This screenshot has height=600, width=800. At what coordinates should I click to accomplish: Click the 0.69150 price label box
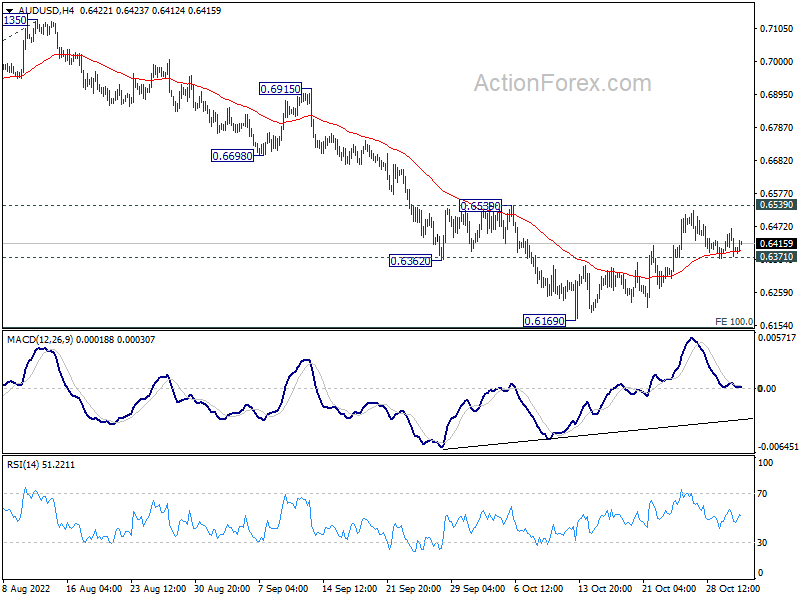pyautogui.click(x=281, y=89)
